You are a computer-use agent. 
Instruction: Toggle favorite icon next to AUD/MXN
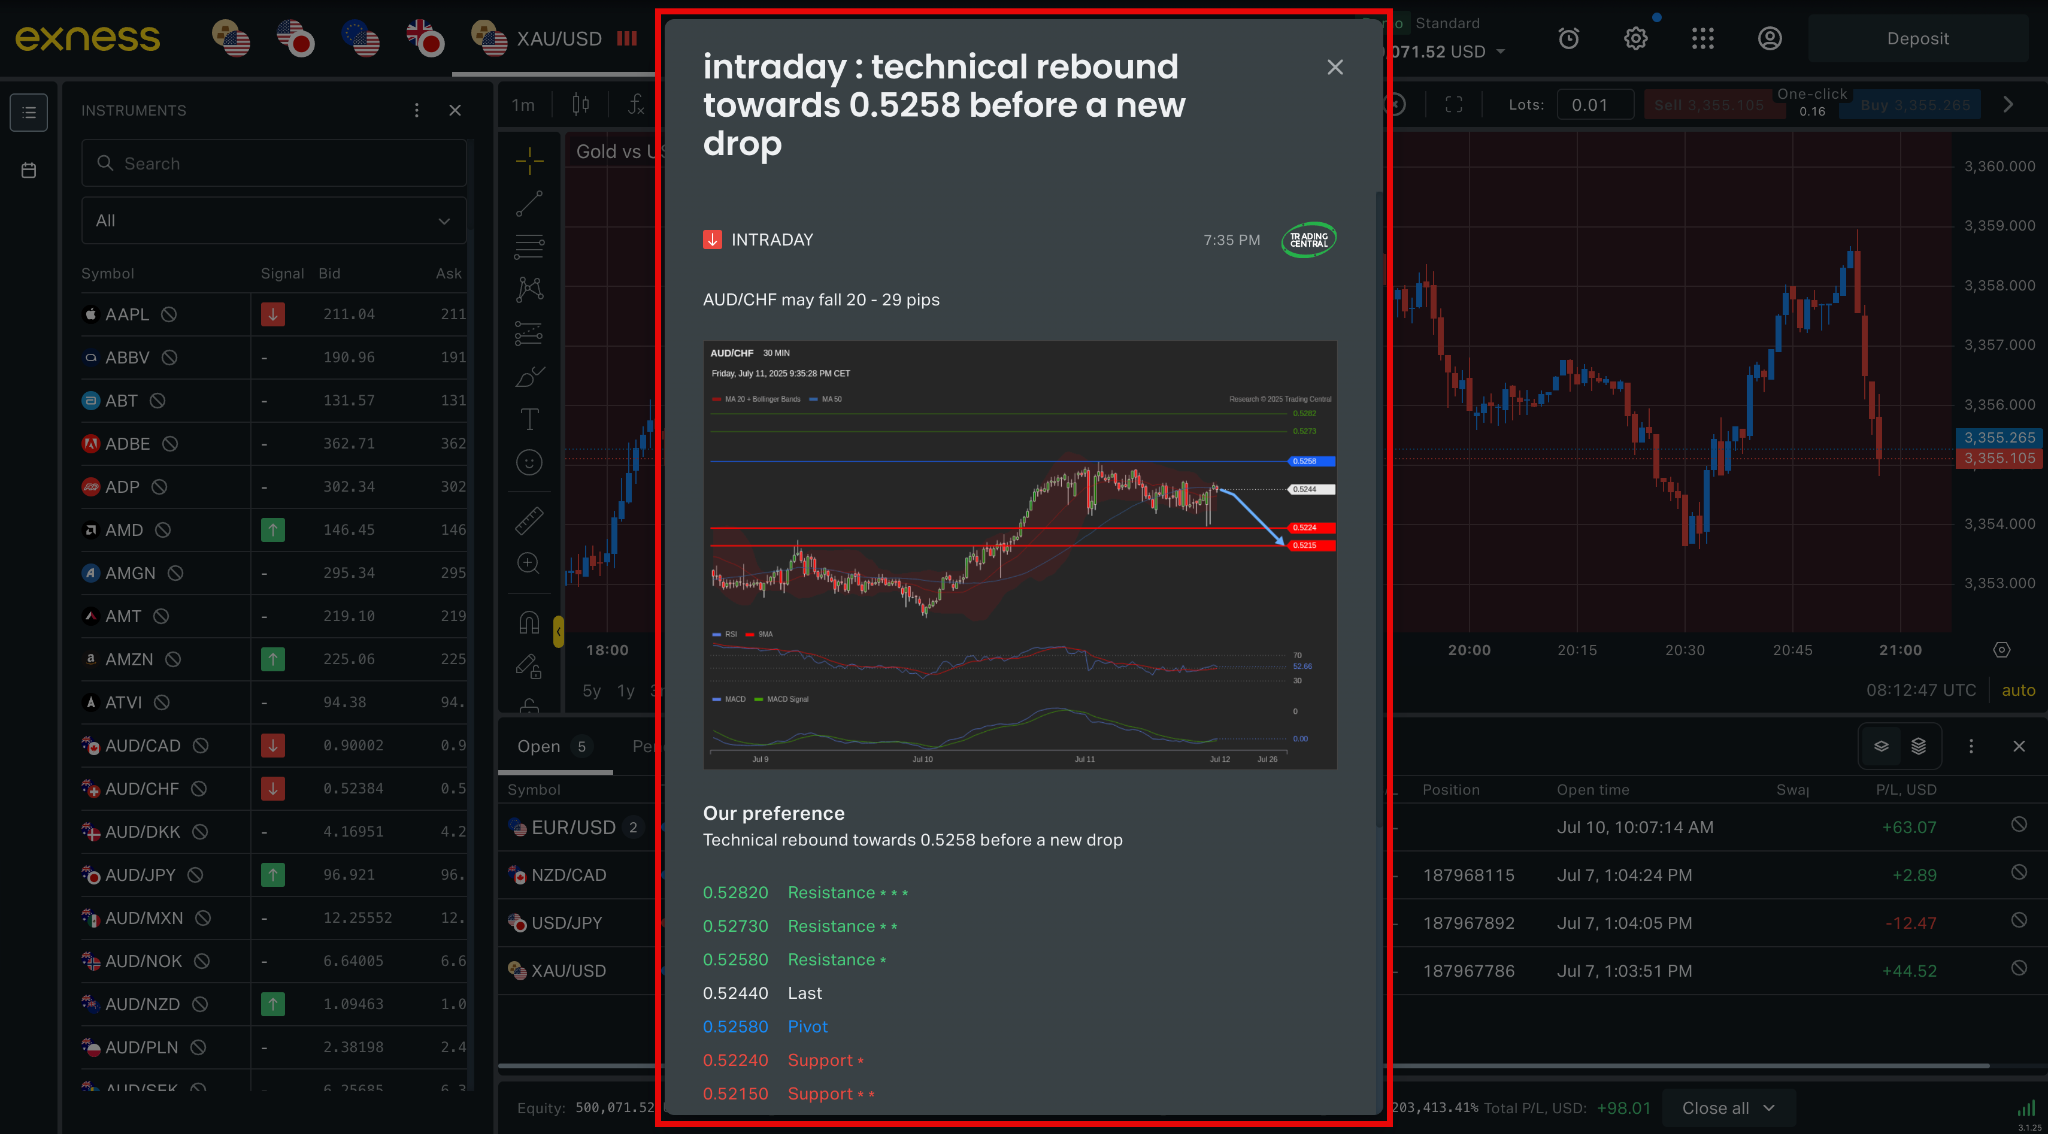point(203,918)
